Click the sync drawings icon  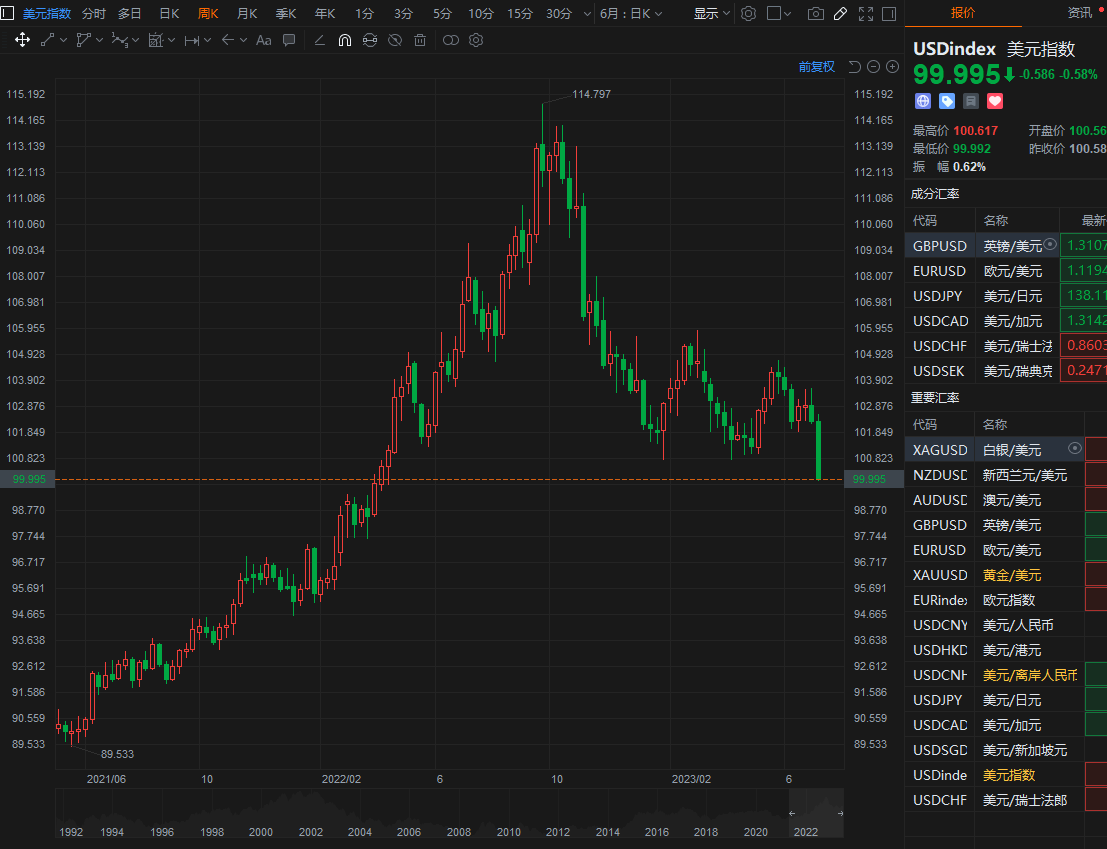(x=370, y=40)
